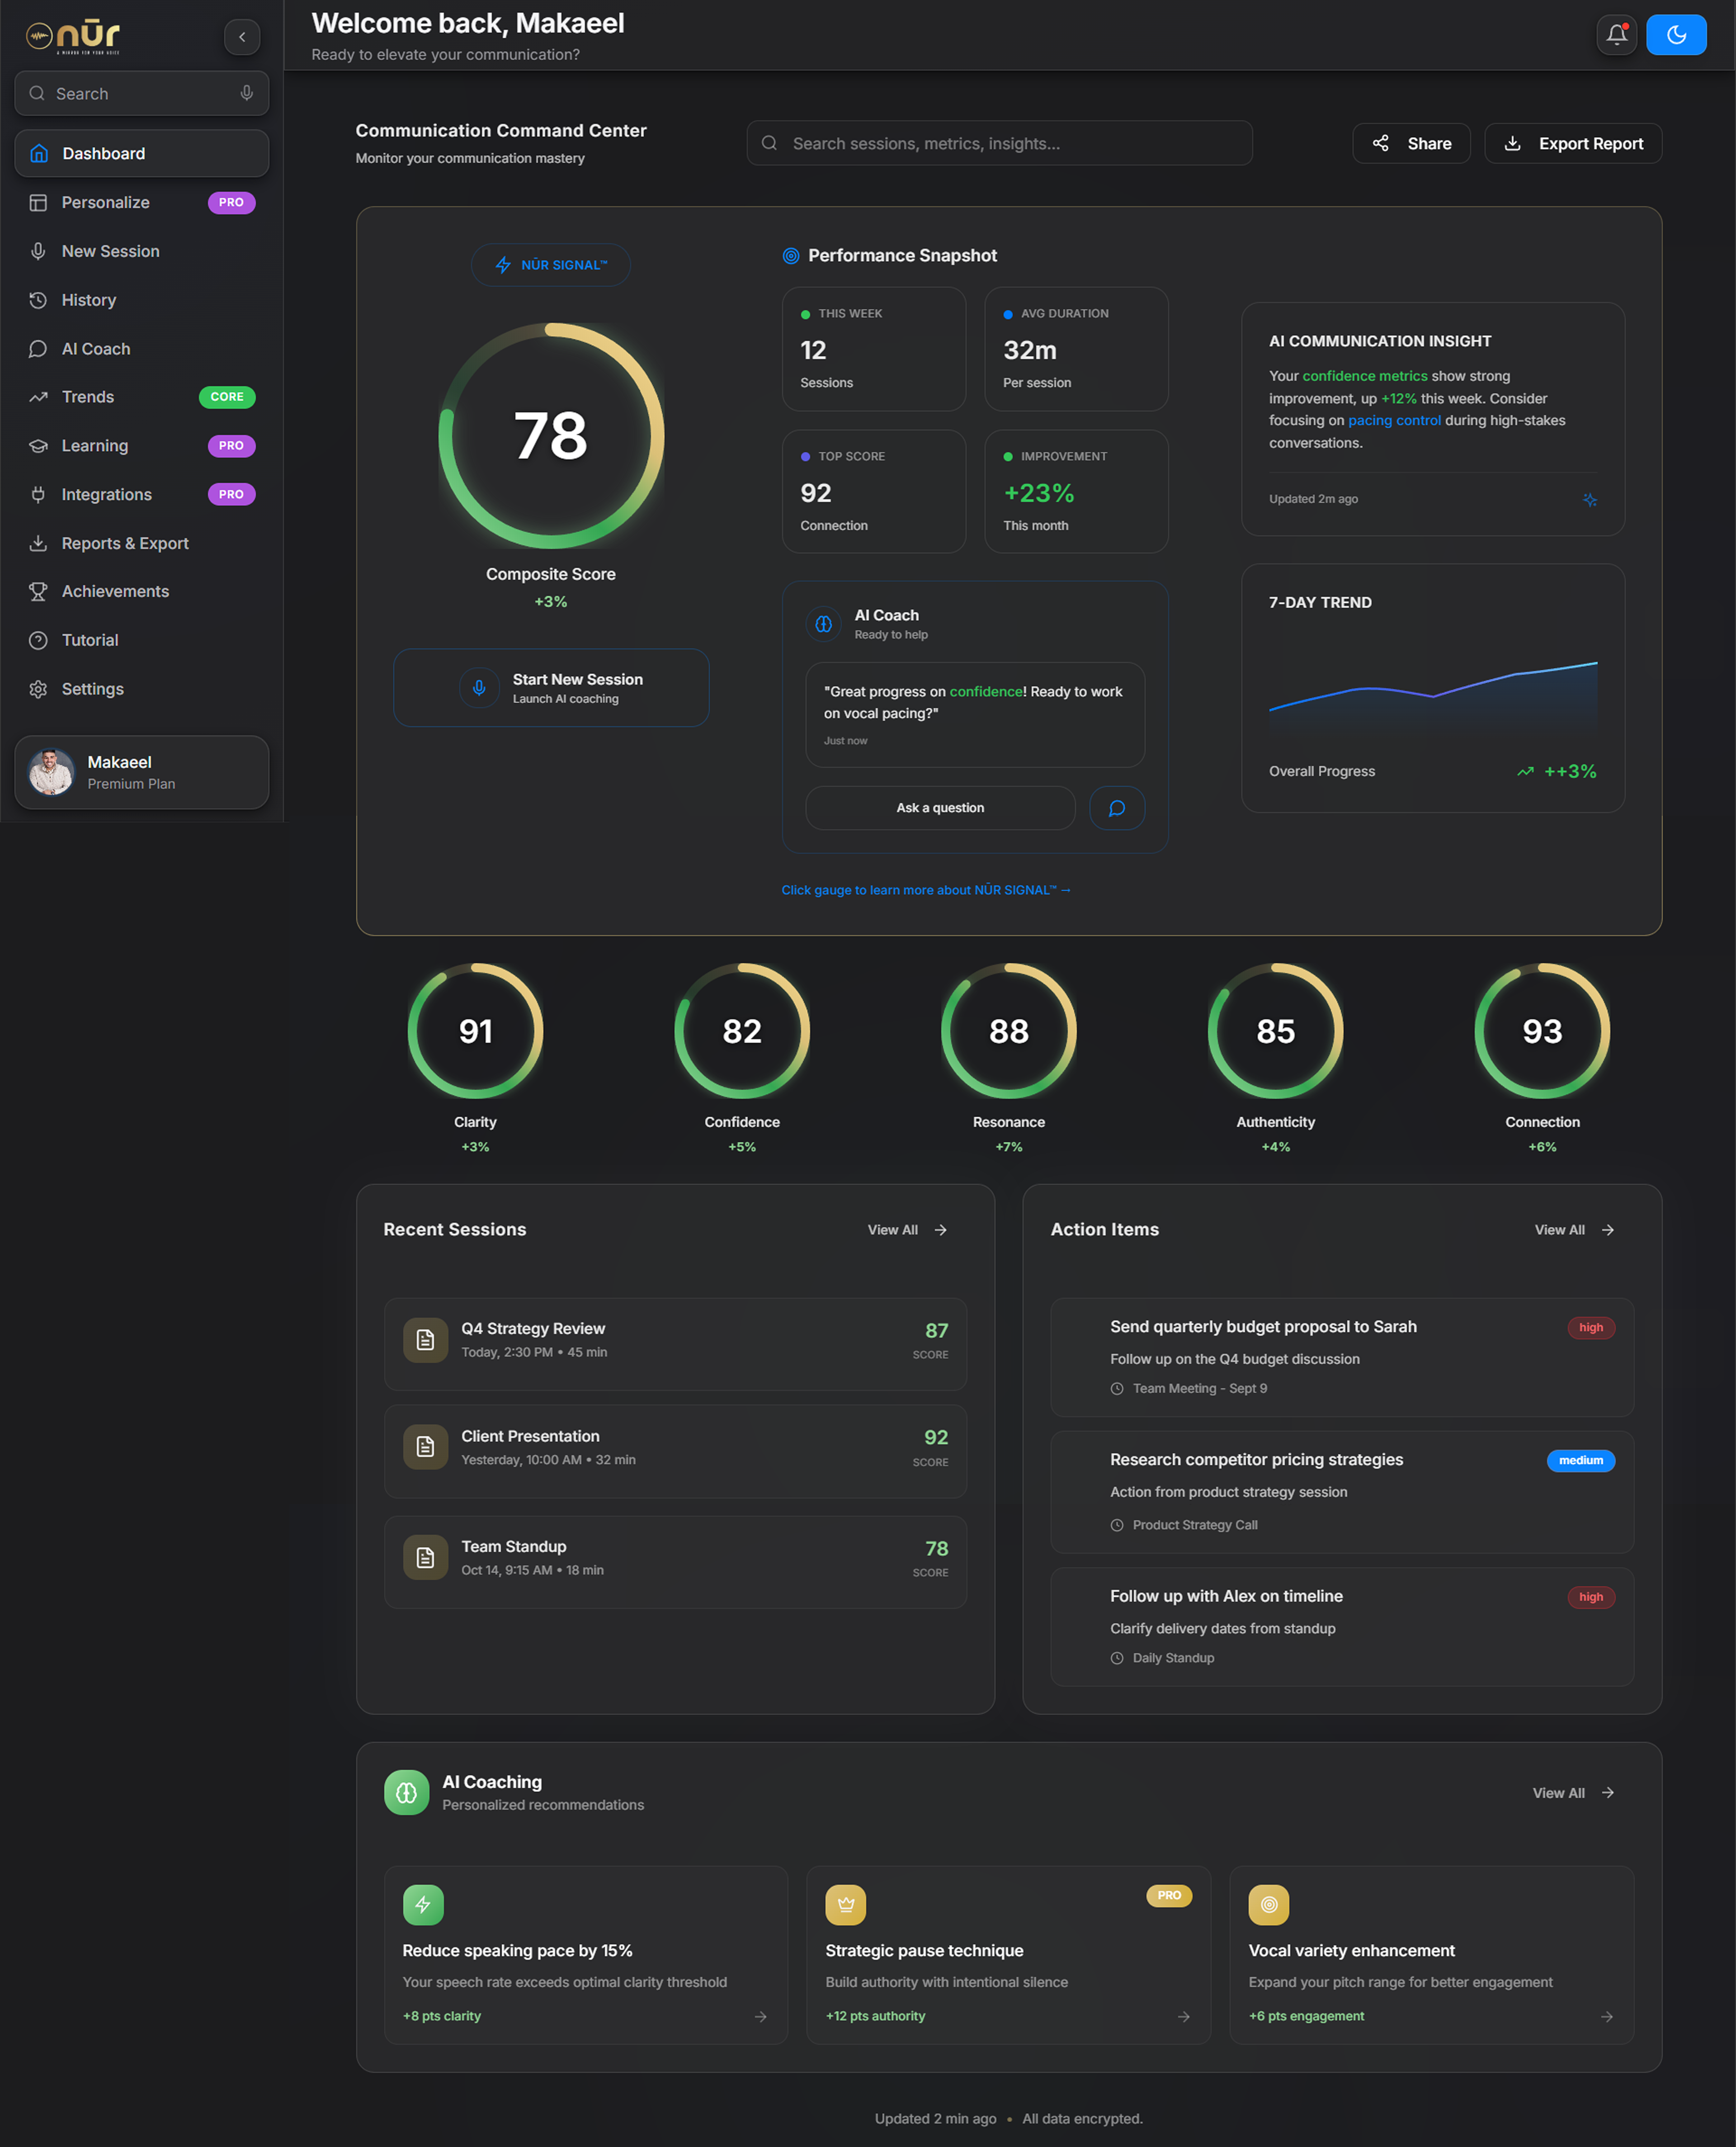Image resolution: width=1736 pixels, height=2147 pixels.
Task: Click the green brain AI Coaching icon
Action: click(406, 1792)
